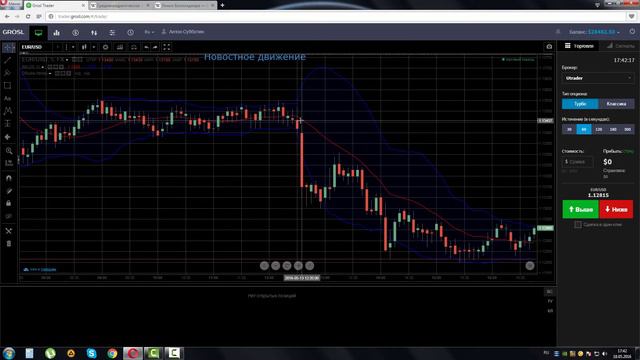Click the fullscreen chart icon
640x360 pixels.
pyautogui.click(x=167, y=47)
